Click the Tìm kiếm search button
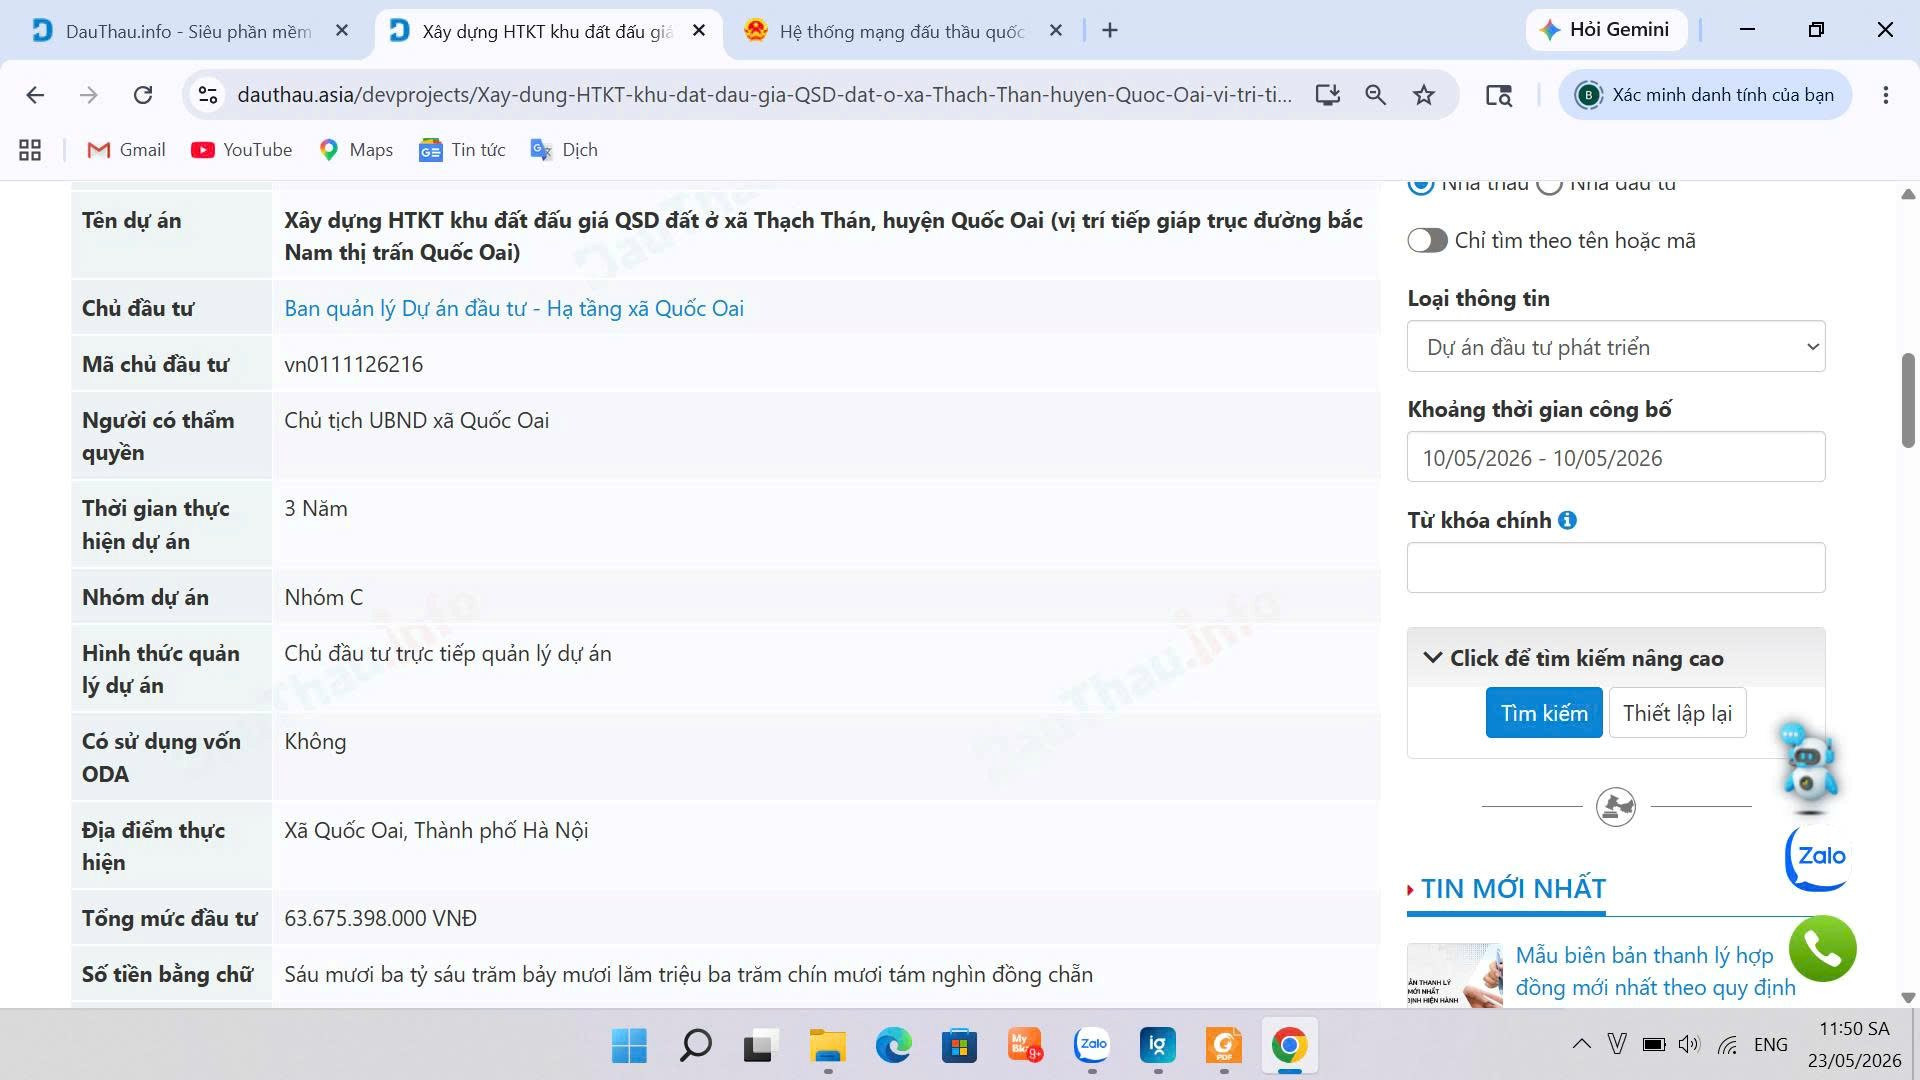 coord(1543,713)
